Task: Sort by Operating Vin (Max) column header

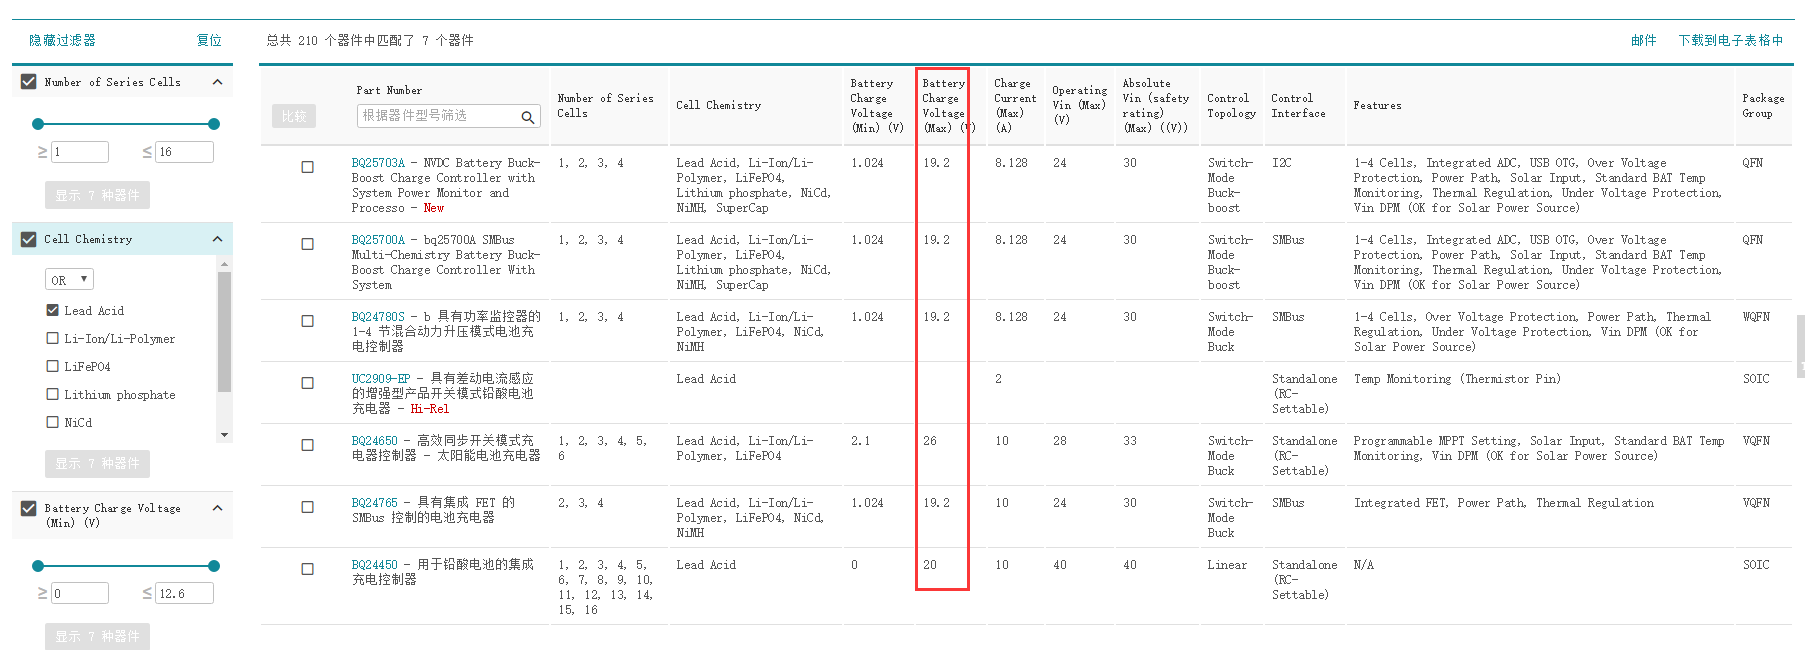Action: 1079,105
